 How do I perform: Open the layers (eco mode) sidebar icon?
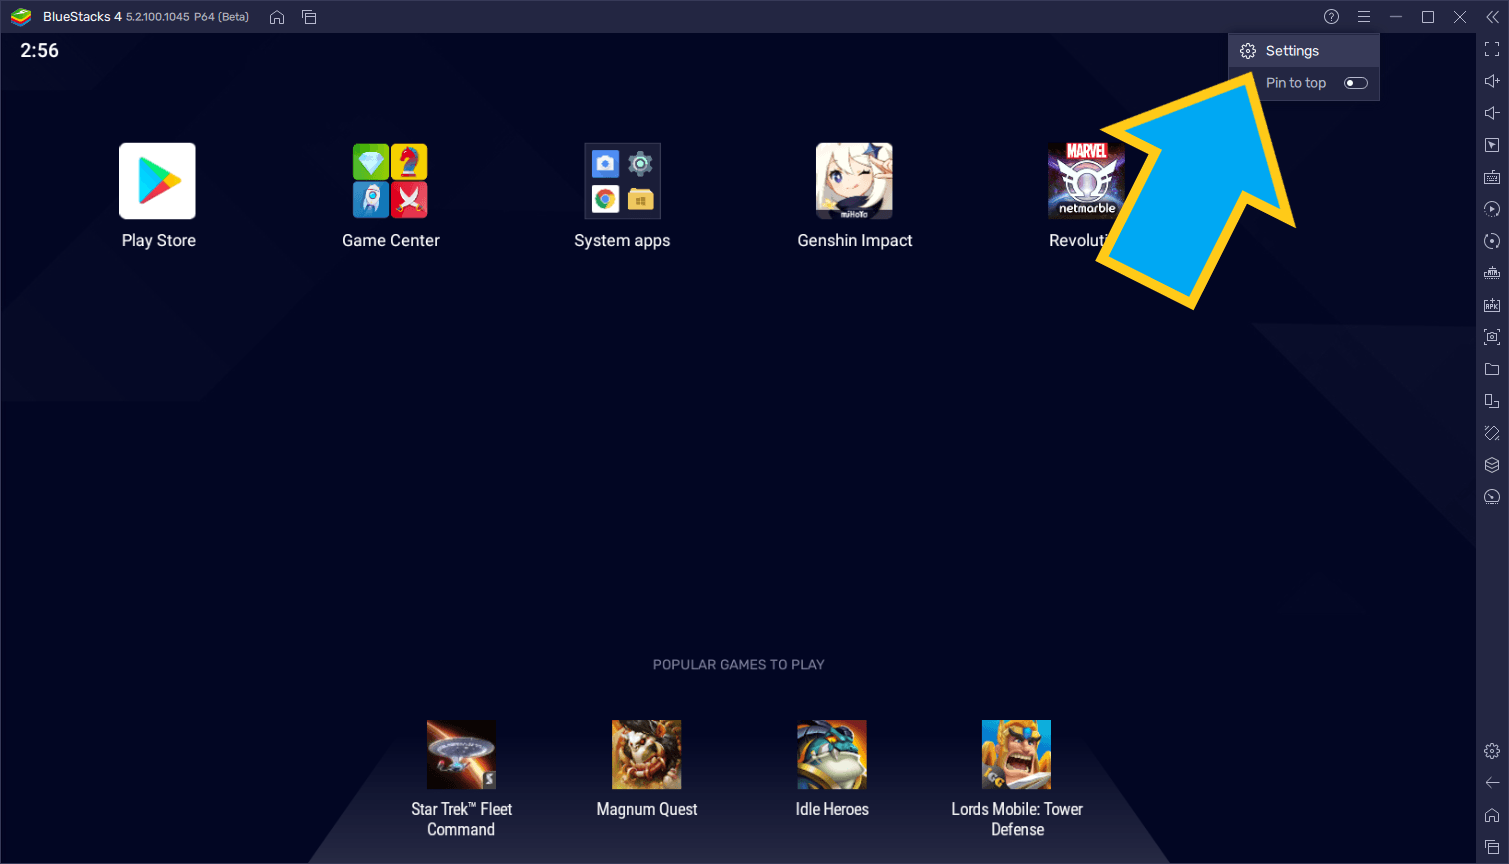tap(1492, 465)
